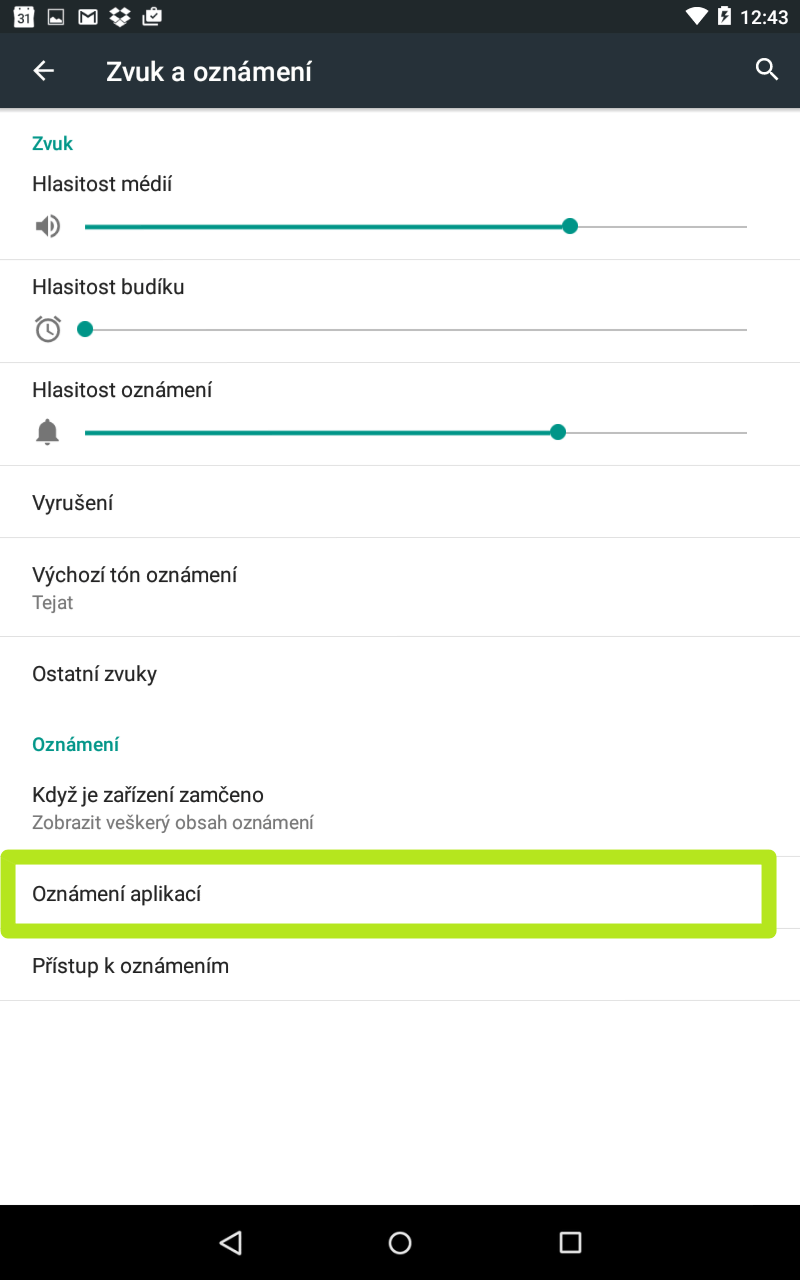Adjust the Hlasitost oznámení slider handle
This screenshot has height=1280, width=800.
(558, 432)
